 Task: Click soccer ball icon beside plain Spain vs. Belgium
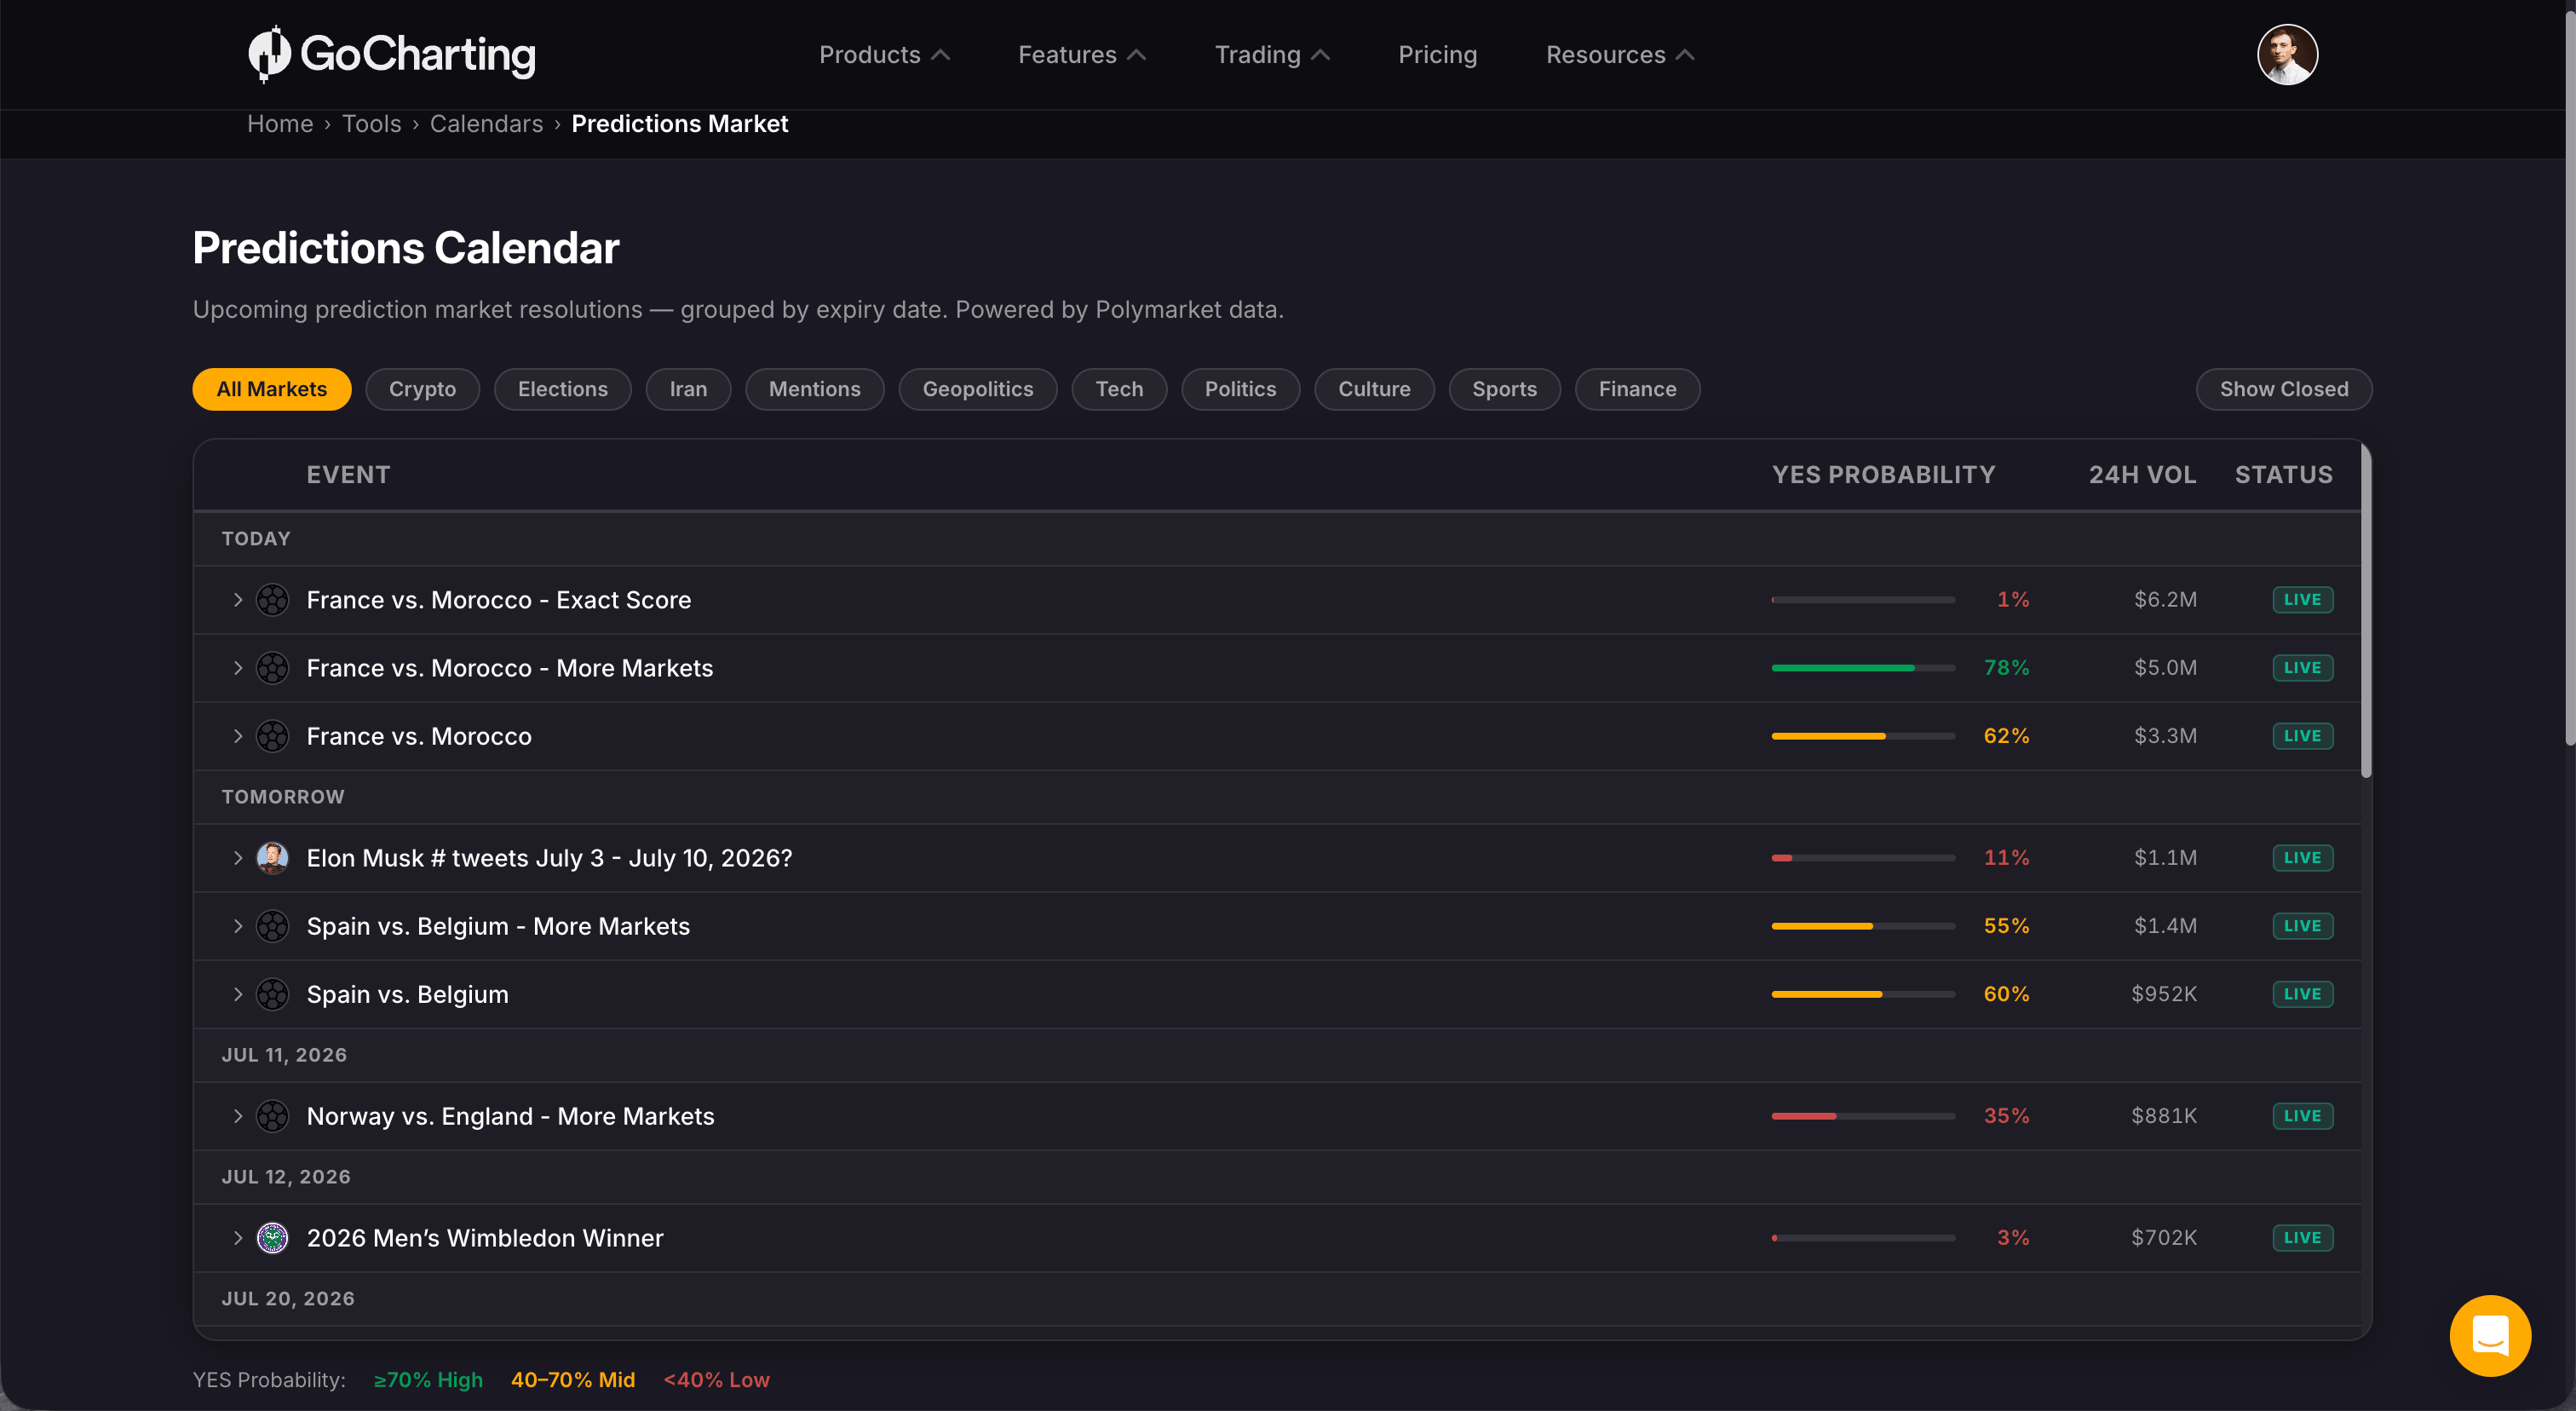pos(272,994)
